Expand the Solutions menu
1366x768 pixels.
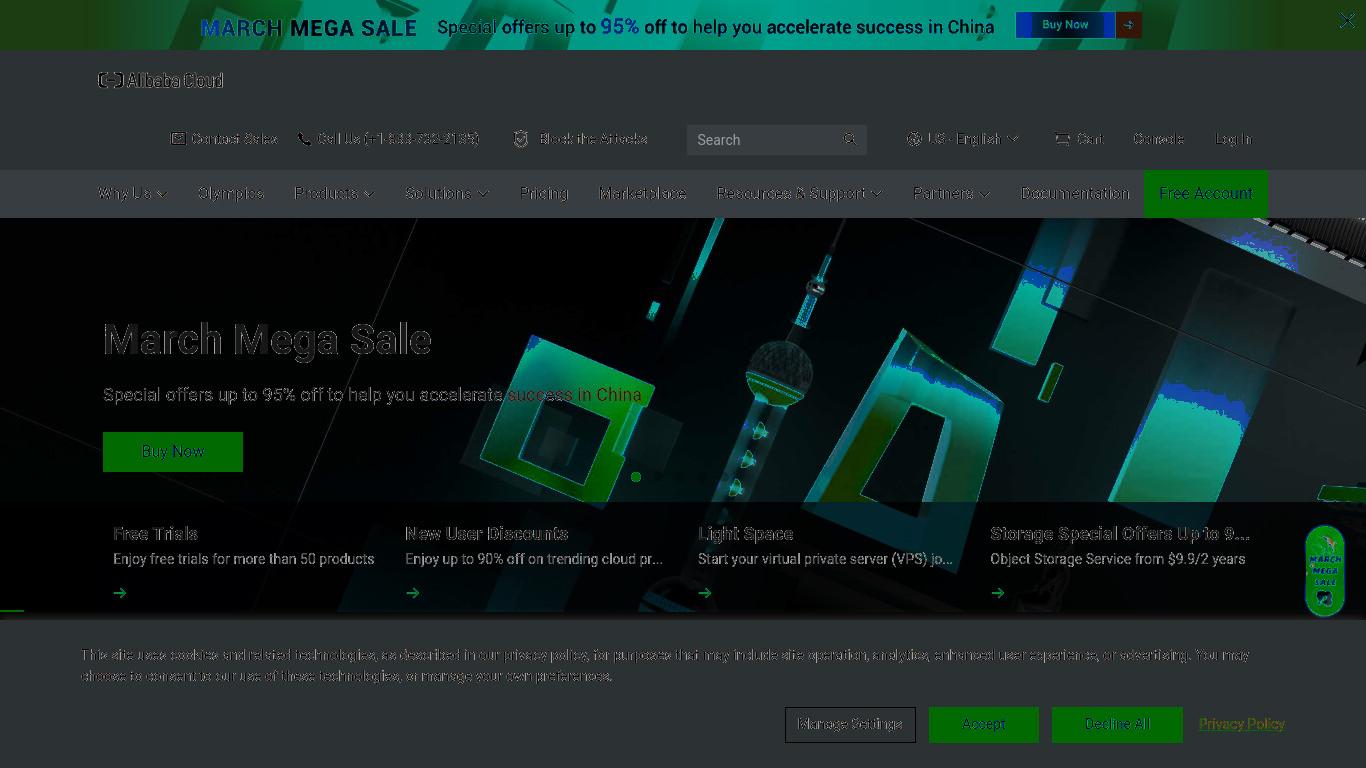(447, 193)
